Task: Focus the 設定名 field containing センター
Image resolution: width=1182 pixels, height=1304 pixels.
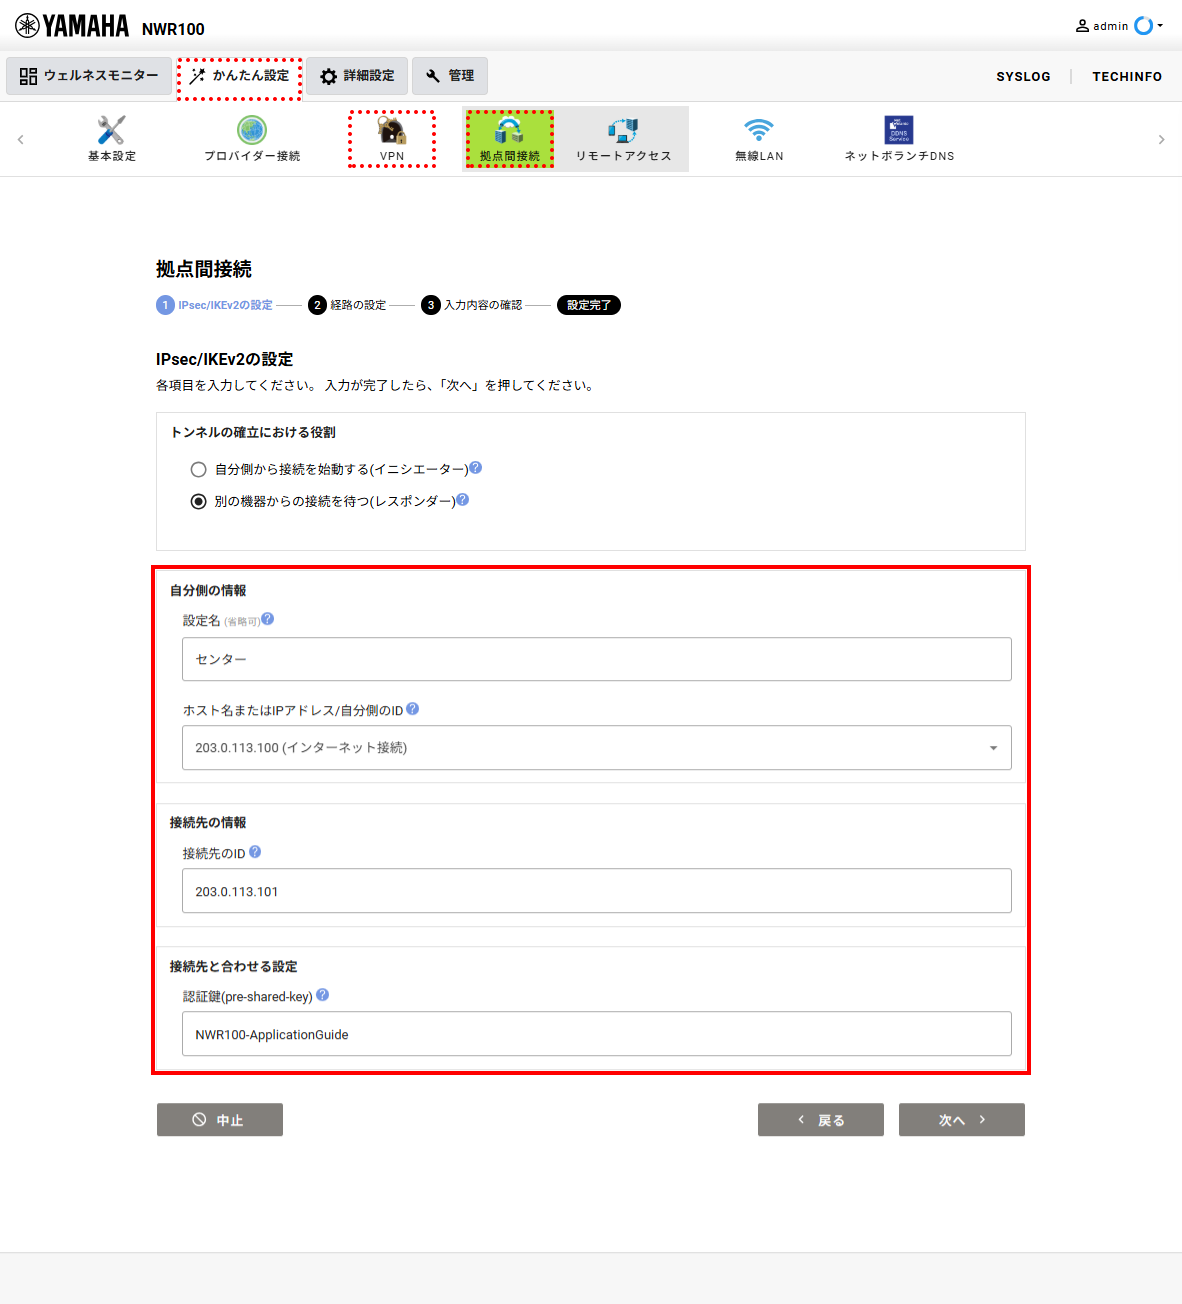Action: coord(597,659)
